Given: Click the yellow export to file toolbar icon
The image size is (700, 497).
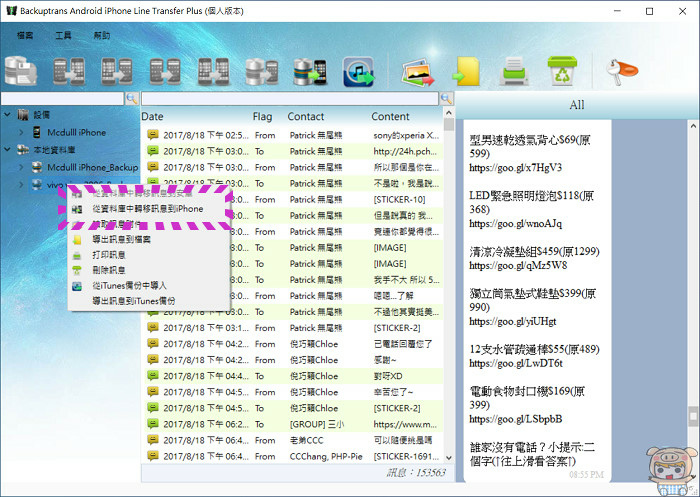Looking at the screenshot, I should point(467,71).
